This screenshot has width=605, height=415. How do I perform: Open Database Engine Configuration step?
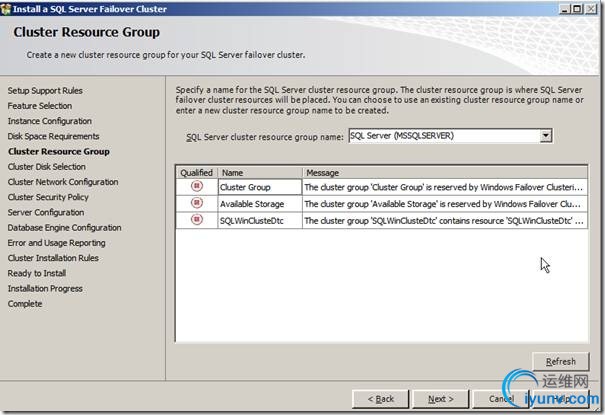[64, 228]
